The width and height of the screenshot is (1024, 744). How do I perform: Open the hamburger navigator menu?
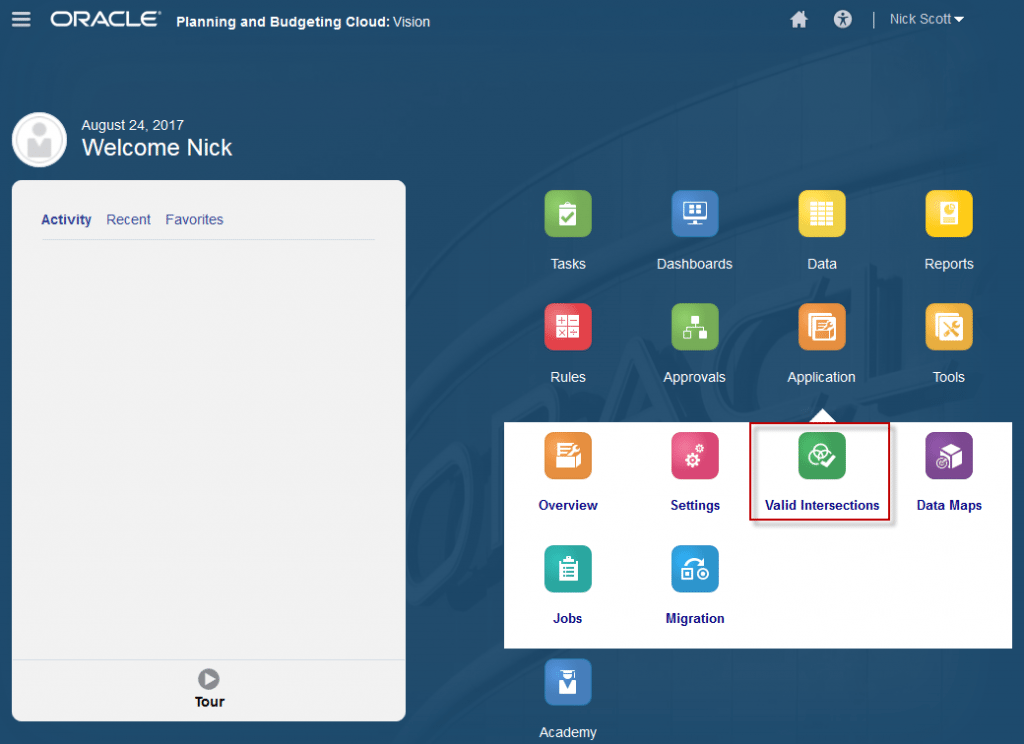pyautogui.click(x=21, y=20)
